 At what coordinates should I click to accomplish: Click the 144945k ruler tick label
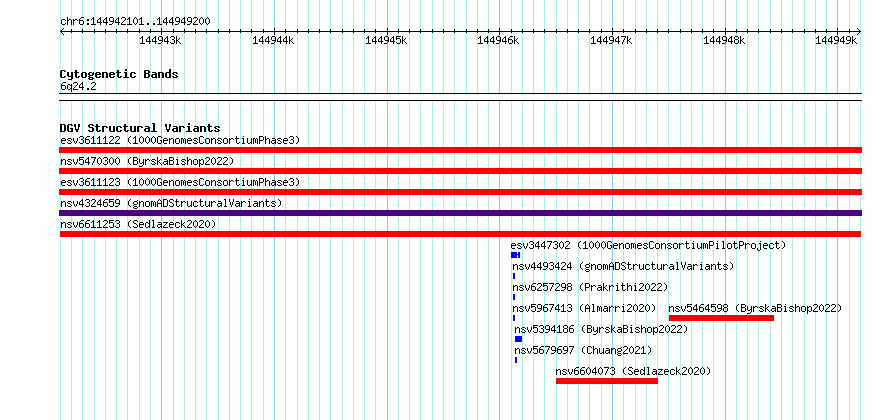[x=386, y=40]
